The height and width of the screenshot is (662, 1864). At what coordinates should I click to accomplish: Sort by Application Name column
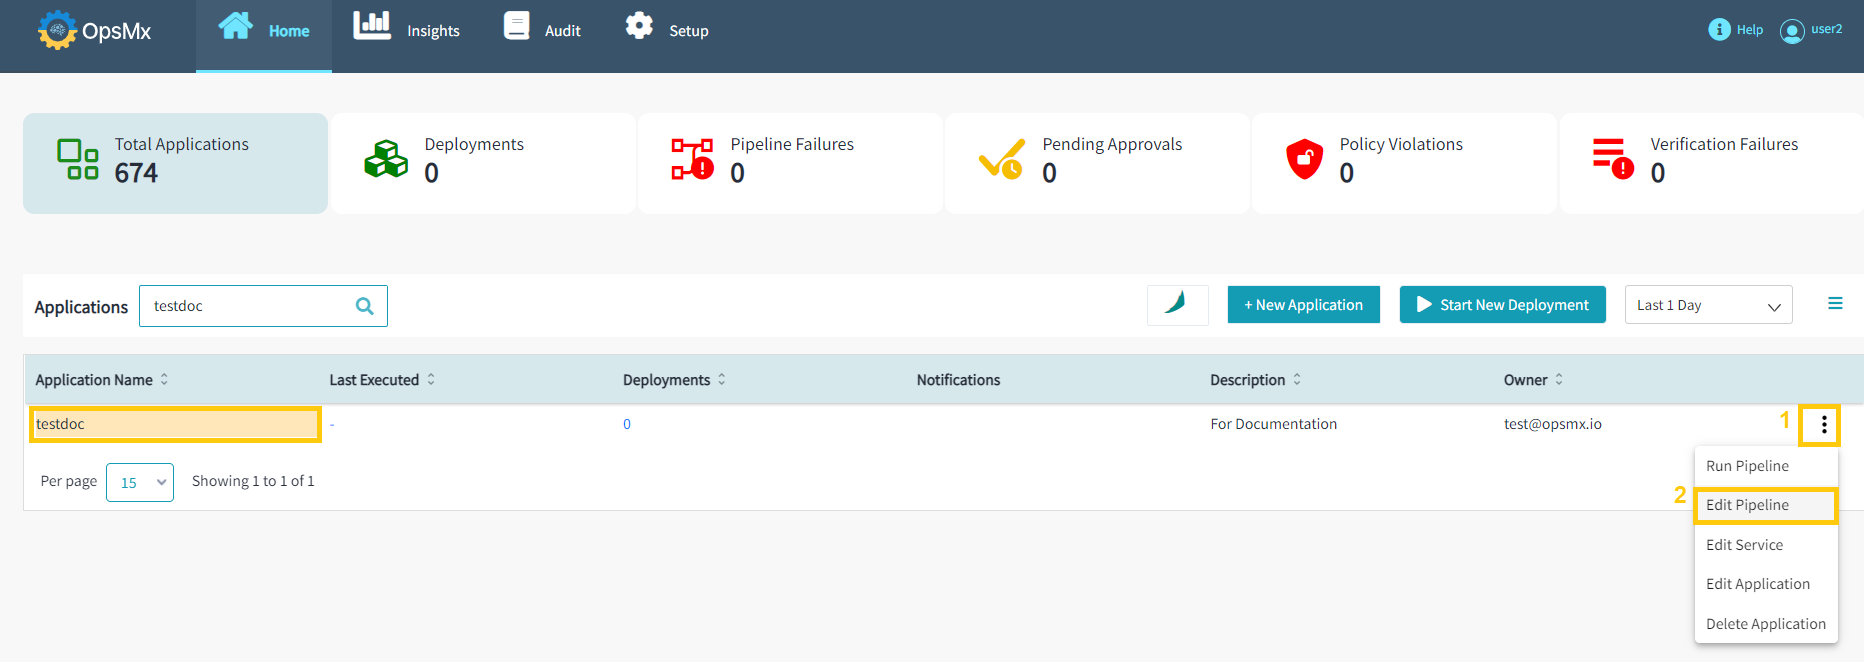(164, 380)
